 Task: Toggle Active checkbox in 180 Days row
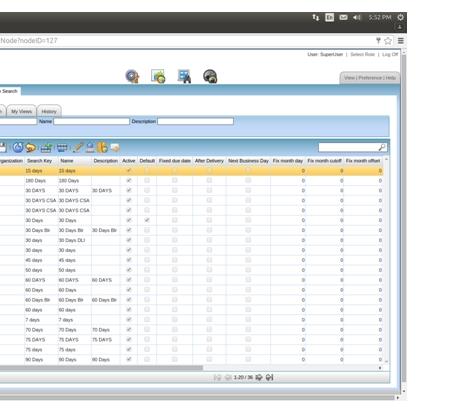(129, 180)
